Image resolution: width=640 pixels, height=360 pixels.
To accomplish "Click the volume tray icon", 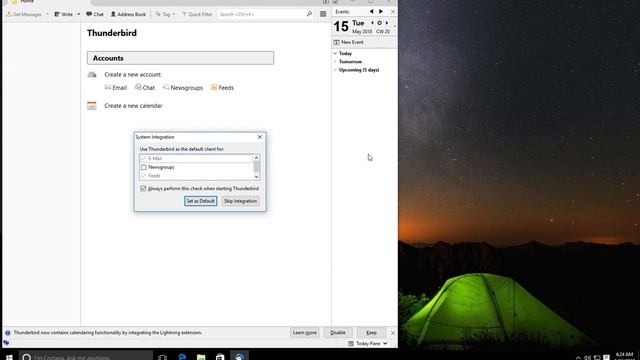I will click(587, 358).
